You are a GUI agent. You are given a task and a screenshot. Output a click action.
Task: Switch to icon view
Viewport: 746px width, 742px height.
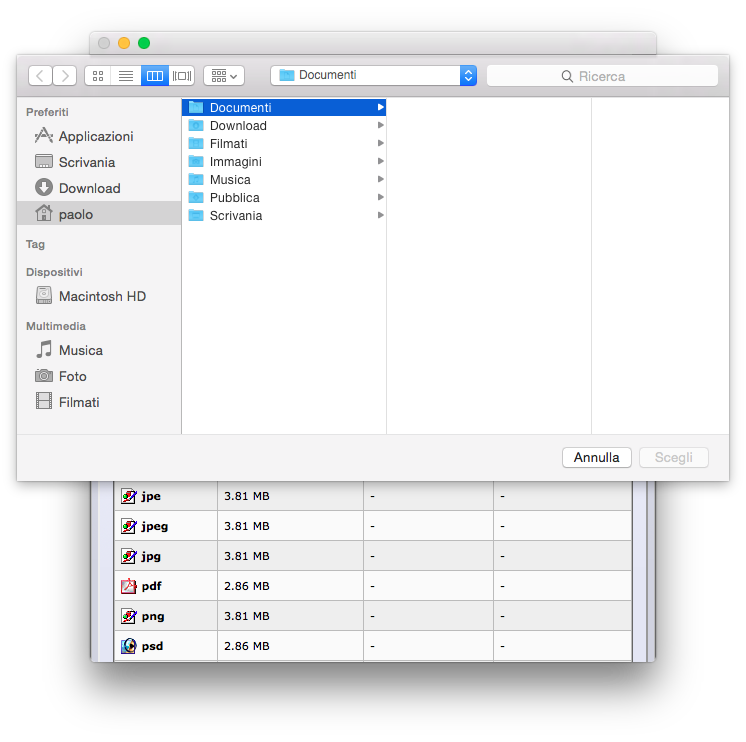point(98,76)
